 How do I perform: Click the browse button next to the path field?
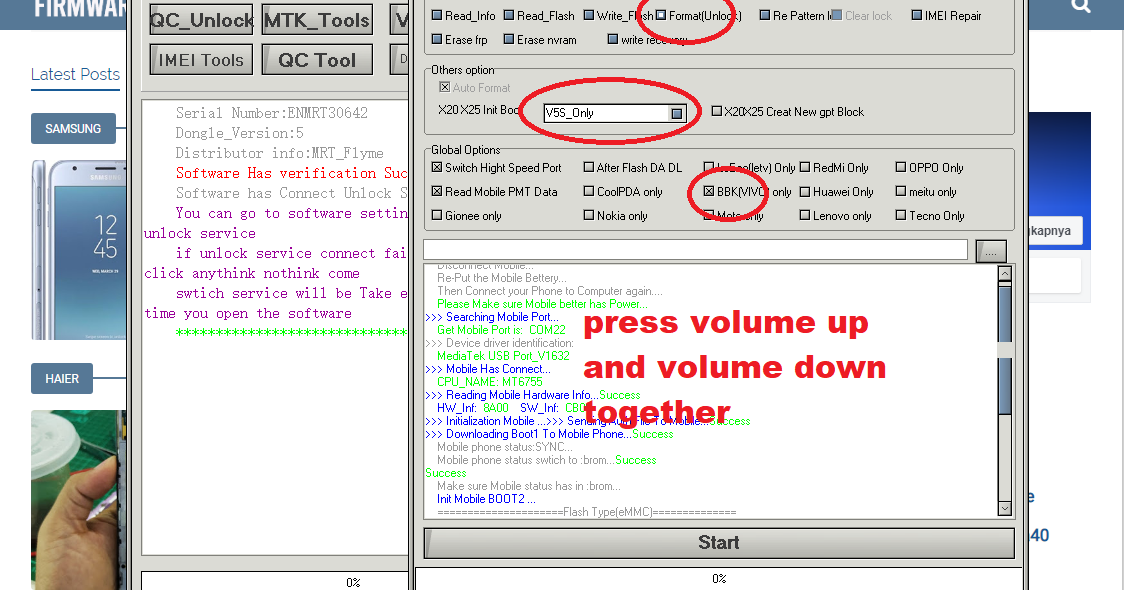pyautogui.click(x=991, y=251)
